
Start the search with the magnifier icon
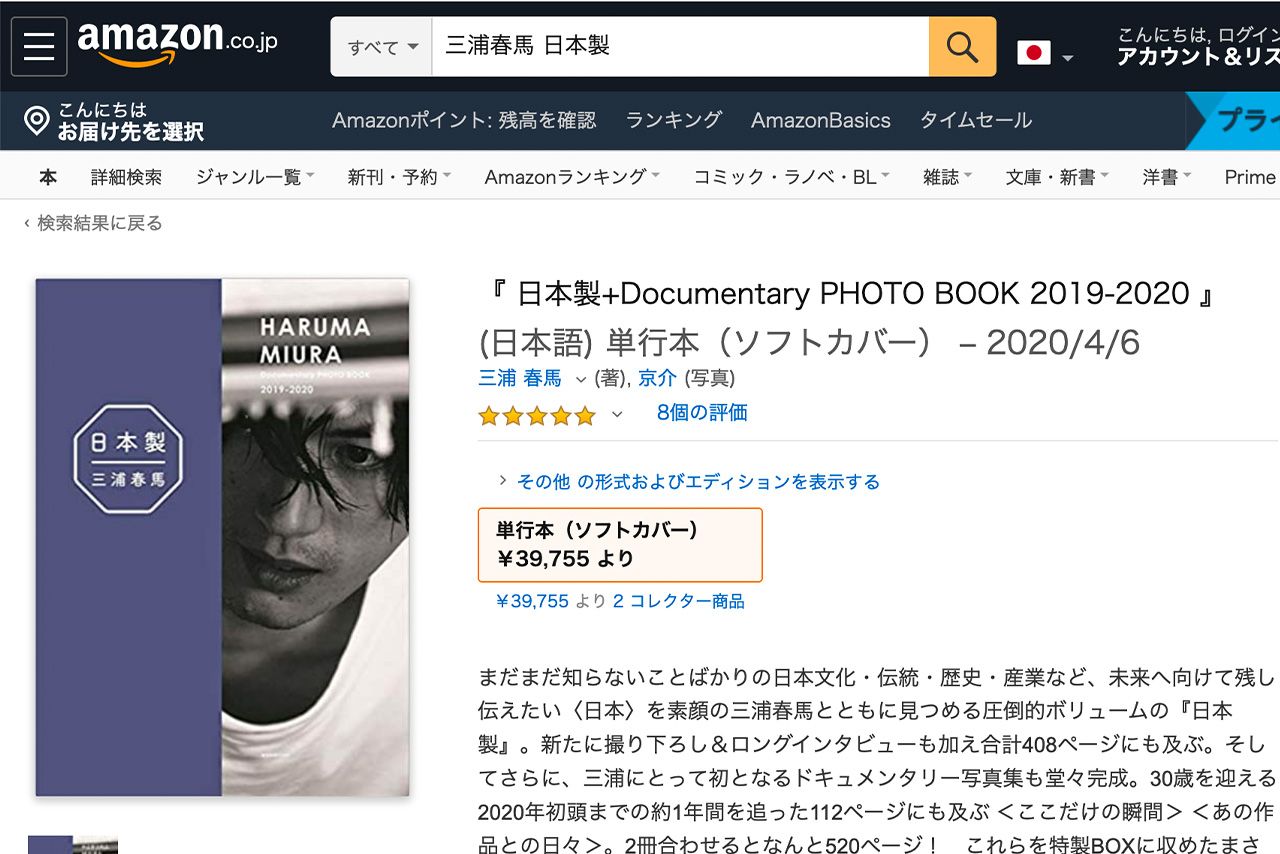960,45
